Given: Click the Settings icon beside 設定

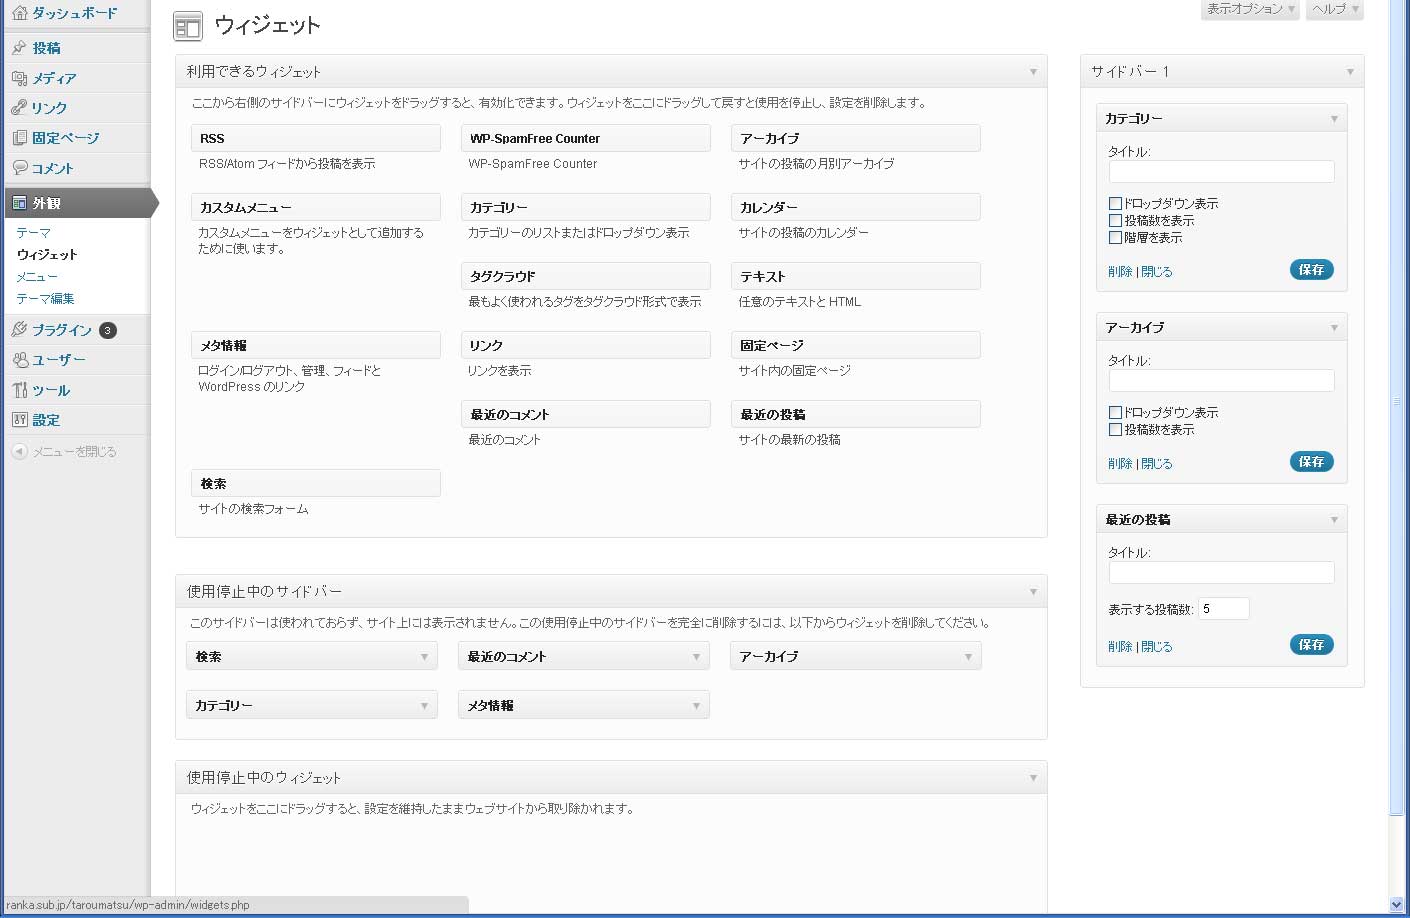Looking at the screenshot, I should pyautogui.click(x=20, y=420).
